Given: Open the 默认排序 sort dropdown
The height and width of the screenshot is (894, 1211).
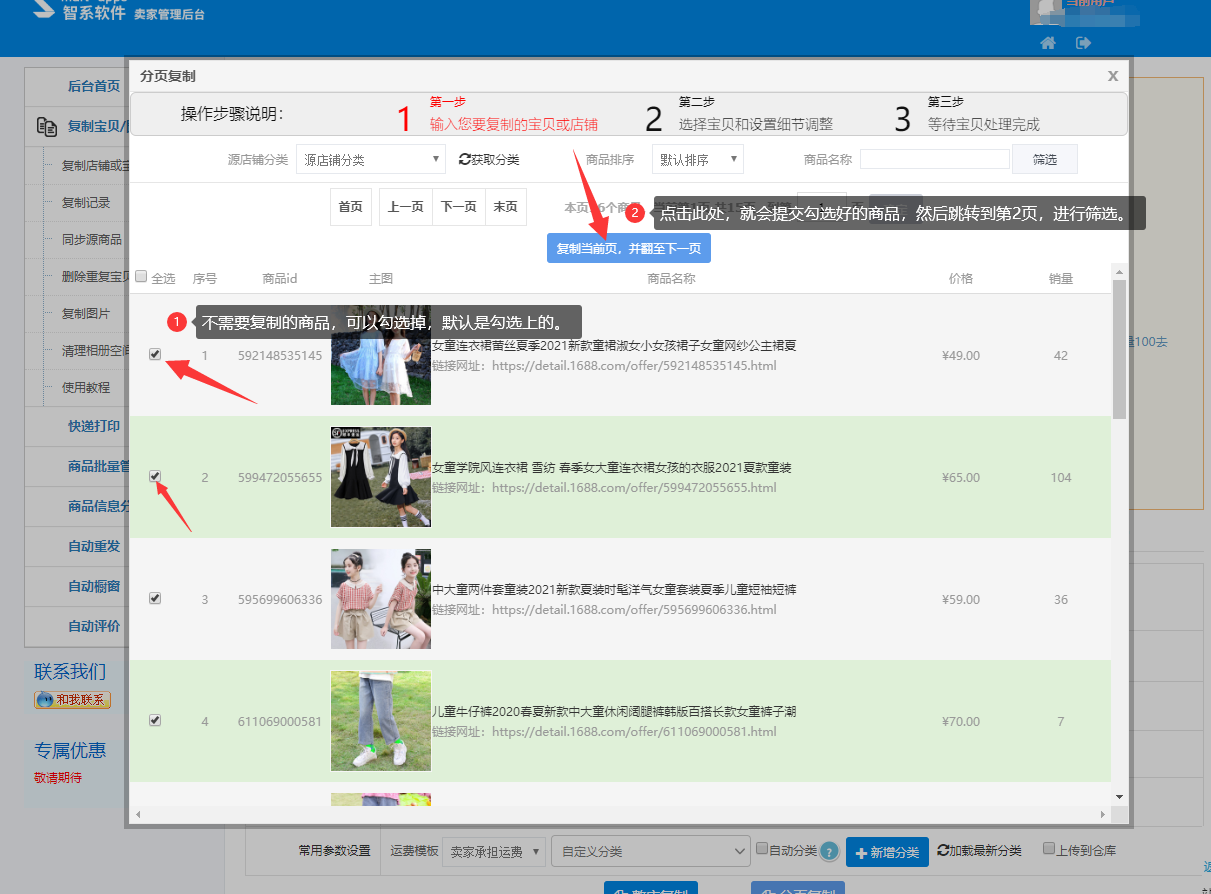Looking at the screenshot, I should 698,159.
